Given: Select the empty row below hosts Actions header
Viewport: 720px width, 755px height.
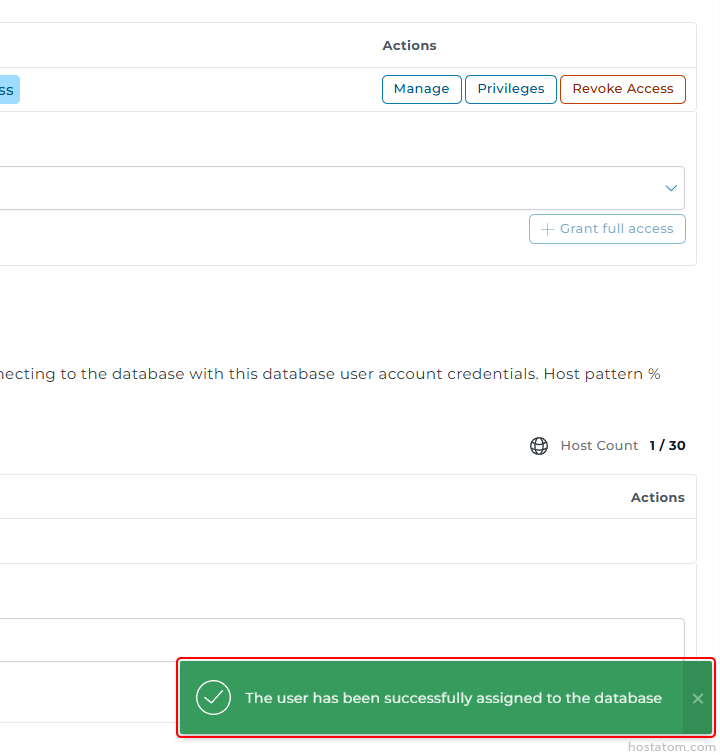Looking at the screenshot, I should tap(347, 541).
